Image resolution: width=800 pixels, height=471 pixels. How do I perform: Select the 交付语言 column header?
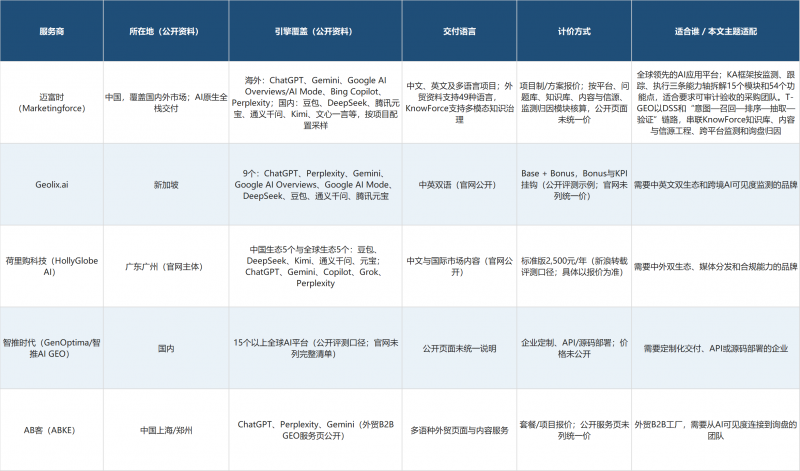click(459, 31)
